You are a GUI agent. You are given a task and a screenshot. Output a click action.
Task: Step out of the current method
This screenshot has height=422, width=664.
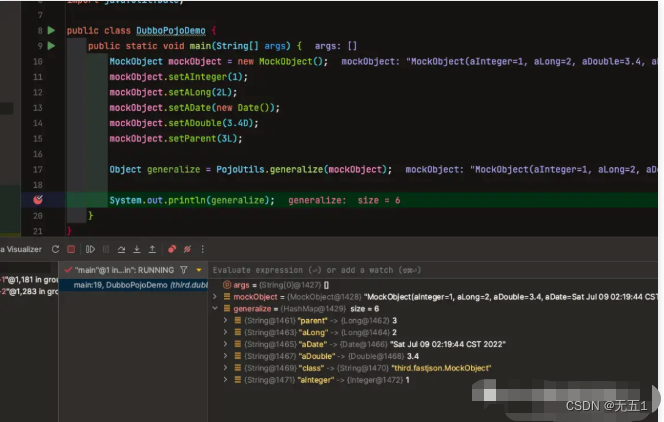[x=152, y=249]
